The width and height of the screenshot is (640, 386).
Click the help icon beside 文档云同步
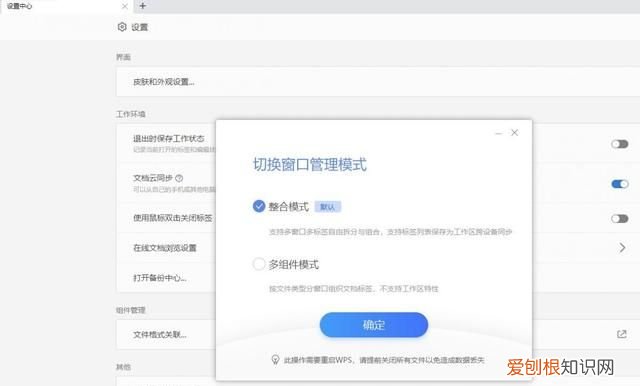(x=179, y=178)
